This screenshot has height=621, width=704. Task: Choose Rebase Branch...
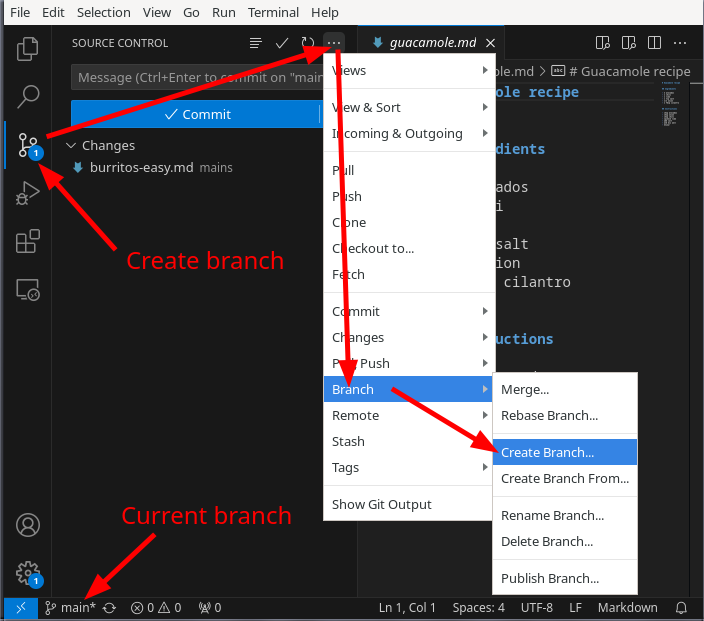tap(565, 415)
